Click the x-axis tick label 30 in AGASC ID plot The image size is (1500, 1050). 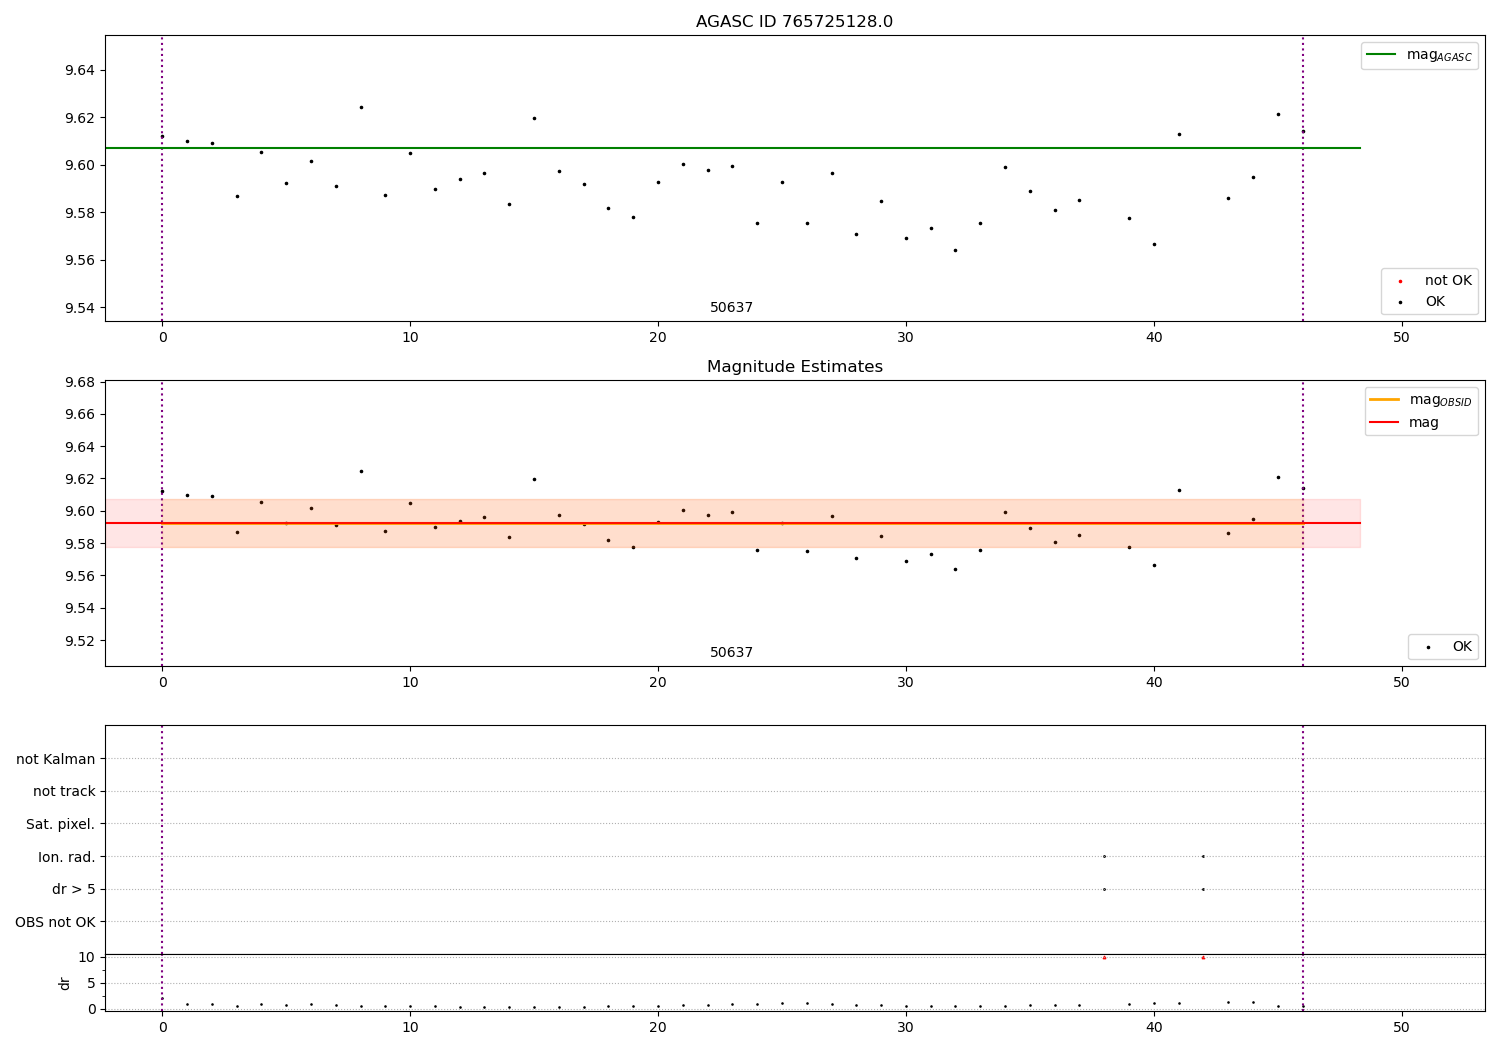click(906, 338)
